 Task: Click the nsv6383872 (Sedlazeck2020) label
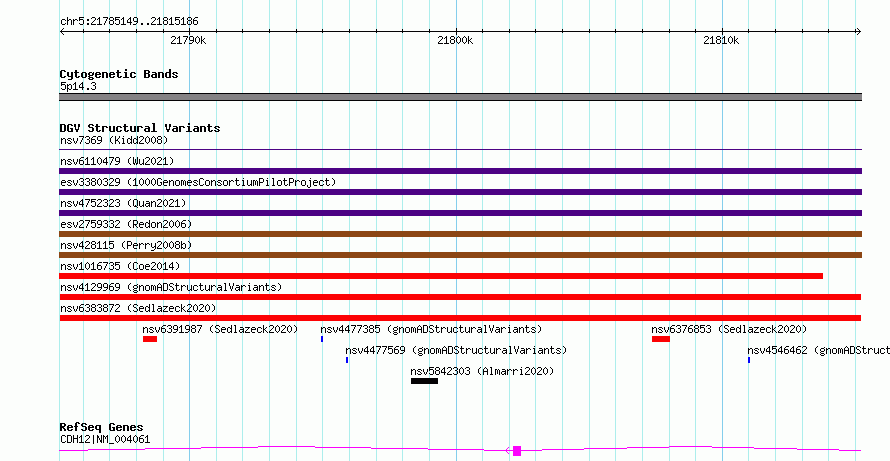click(x=138, y=308)
